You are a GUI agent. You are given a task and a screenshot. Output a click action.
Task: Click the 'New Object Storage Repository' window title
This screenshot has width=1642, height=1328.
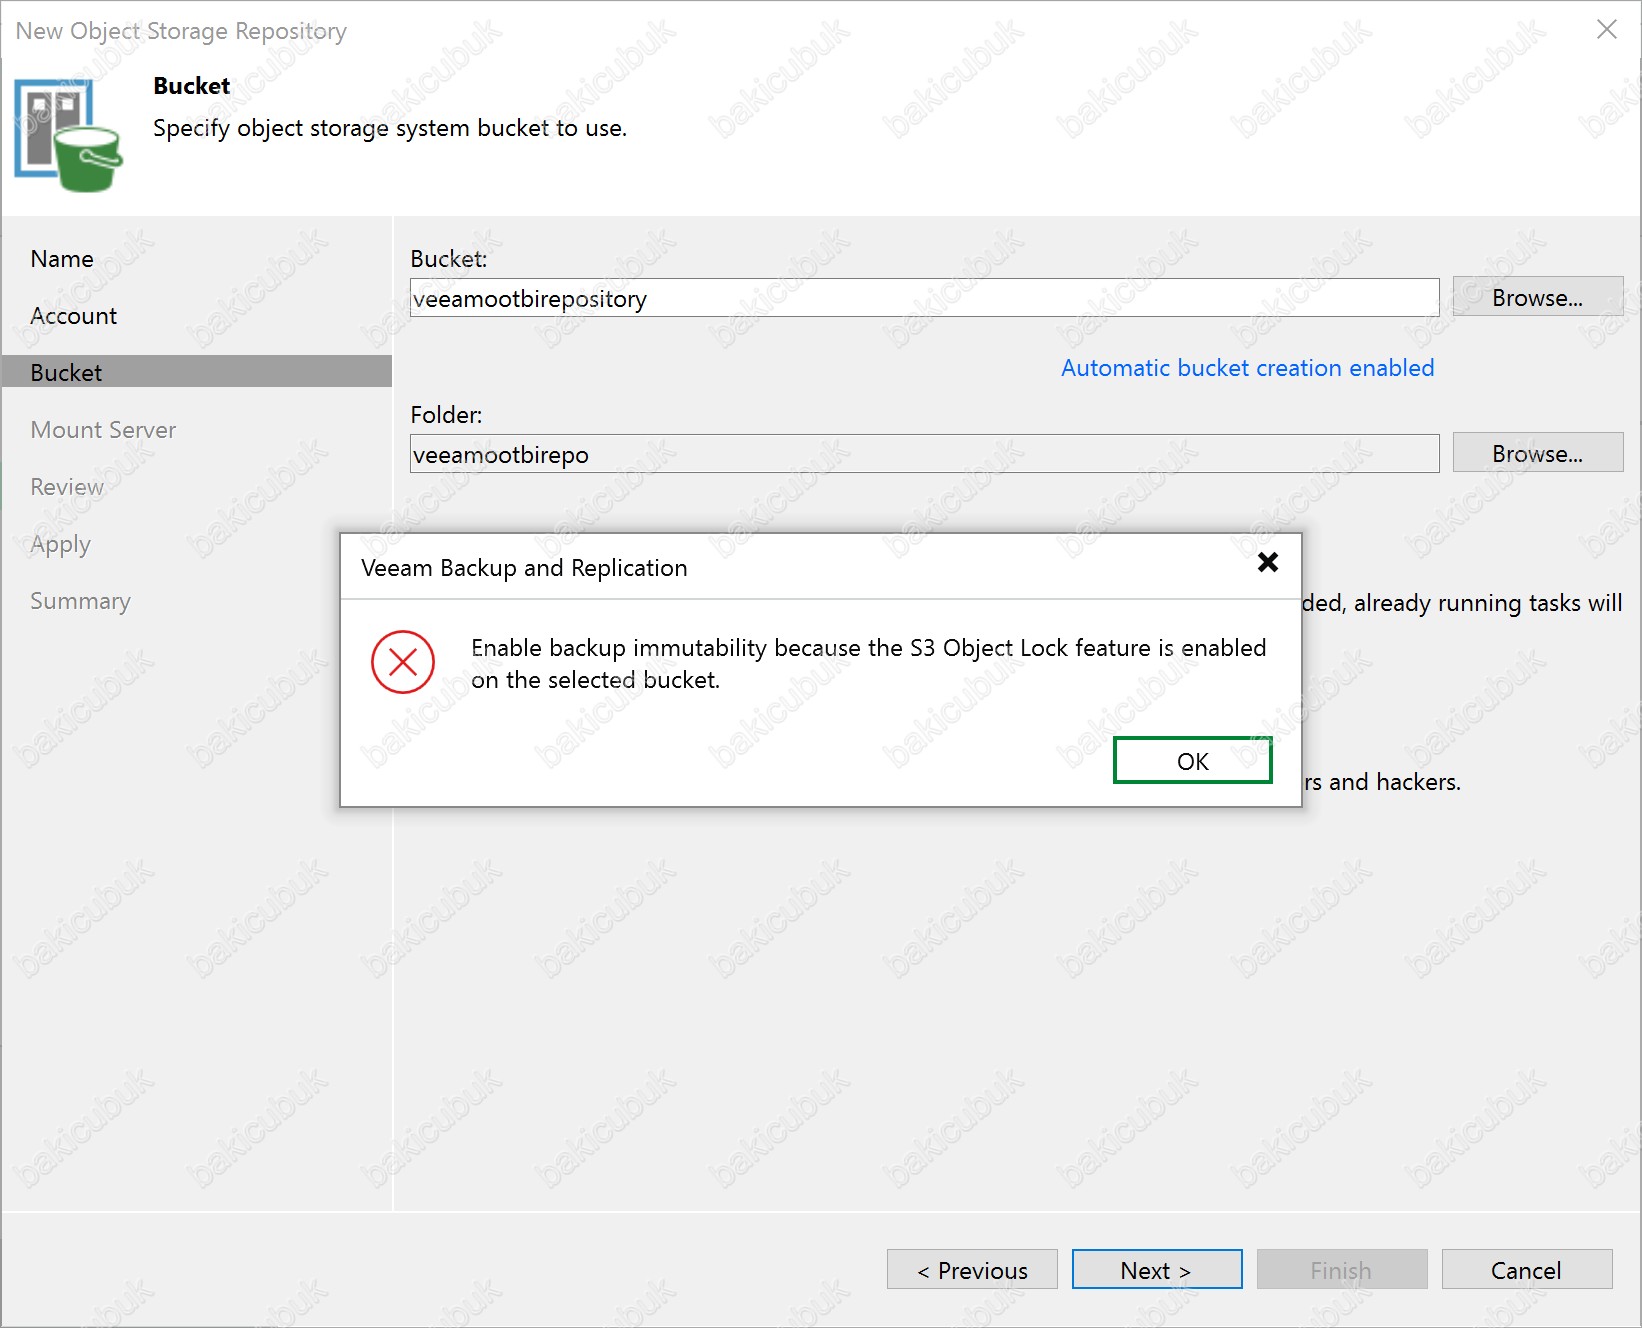pyautogui.click(x=181, y=31)
